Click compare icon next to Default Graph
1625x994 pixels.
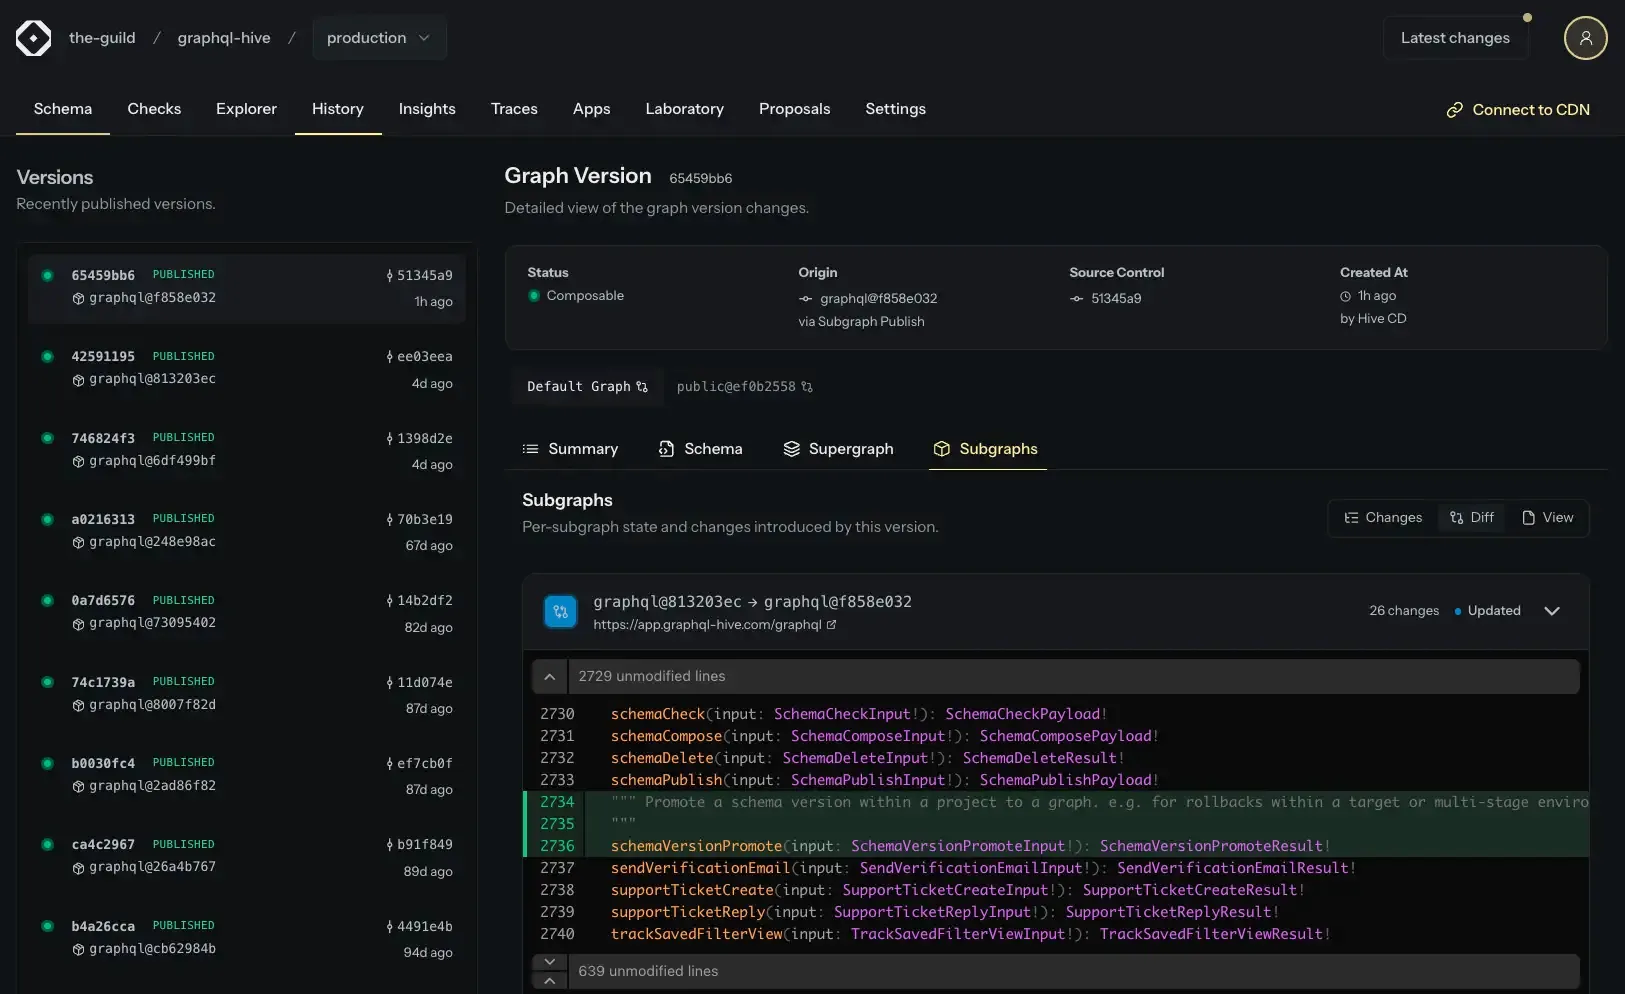[642, 387]
